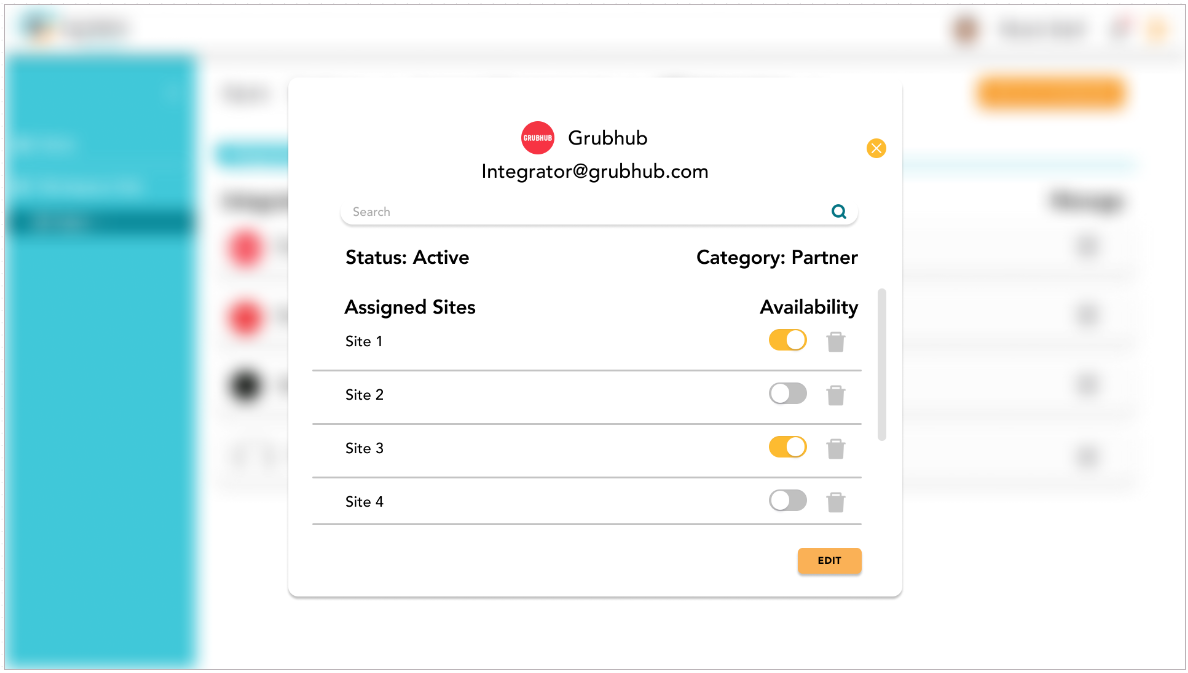
Task: Click the Integrator@grubhub.com email address
Action: coord(595,172)
